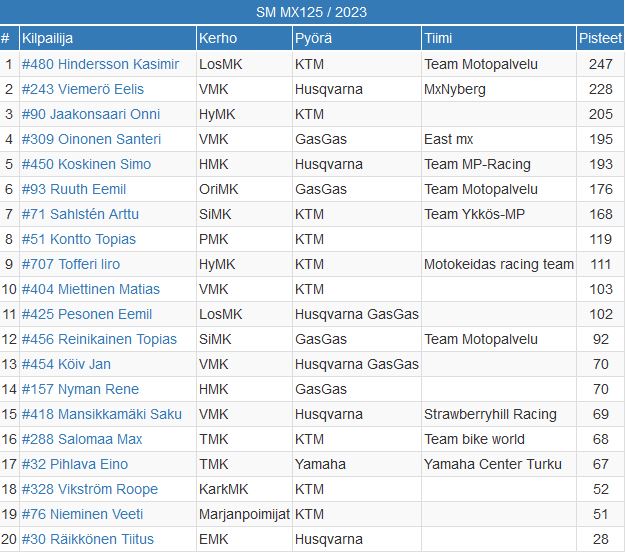Click #450 Koskinen Simo name
This screenshot has height=552, width=626.
click(86, 164)
